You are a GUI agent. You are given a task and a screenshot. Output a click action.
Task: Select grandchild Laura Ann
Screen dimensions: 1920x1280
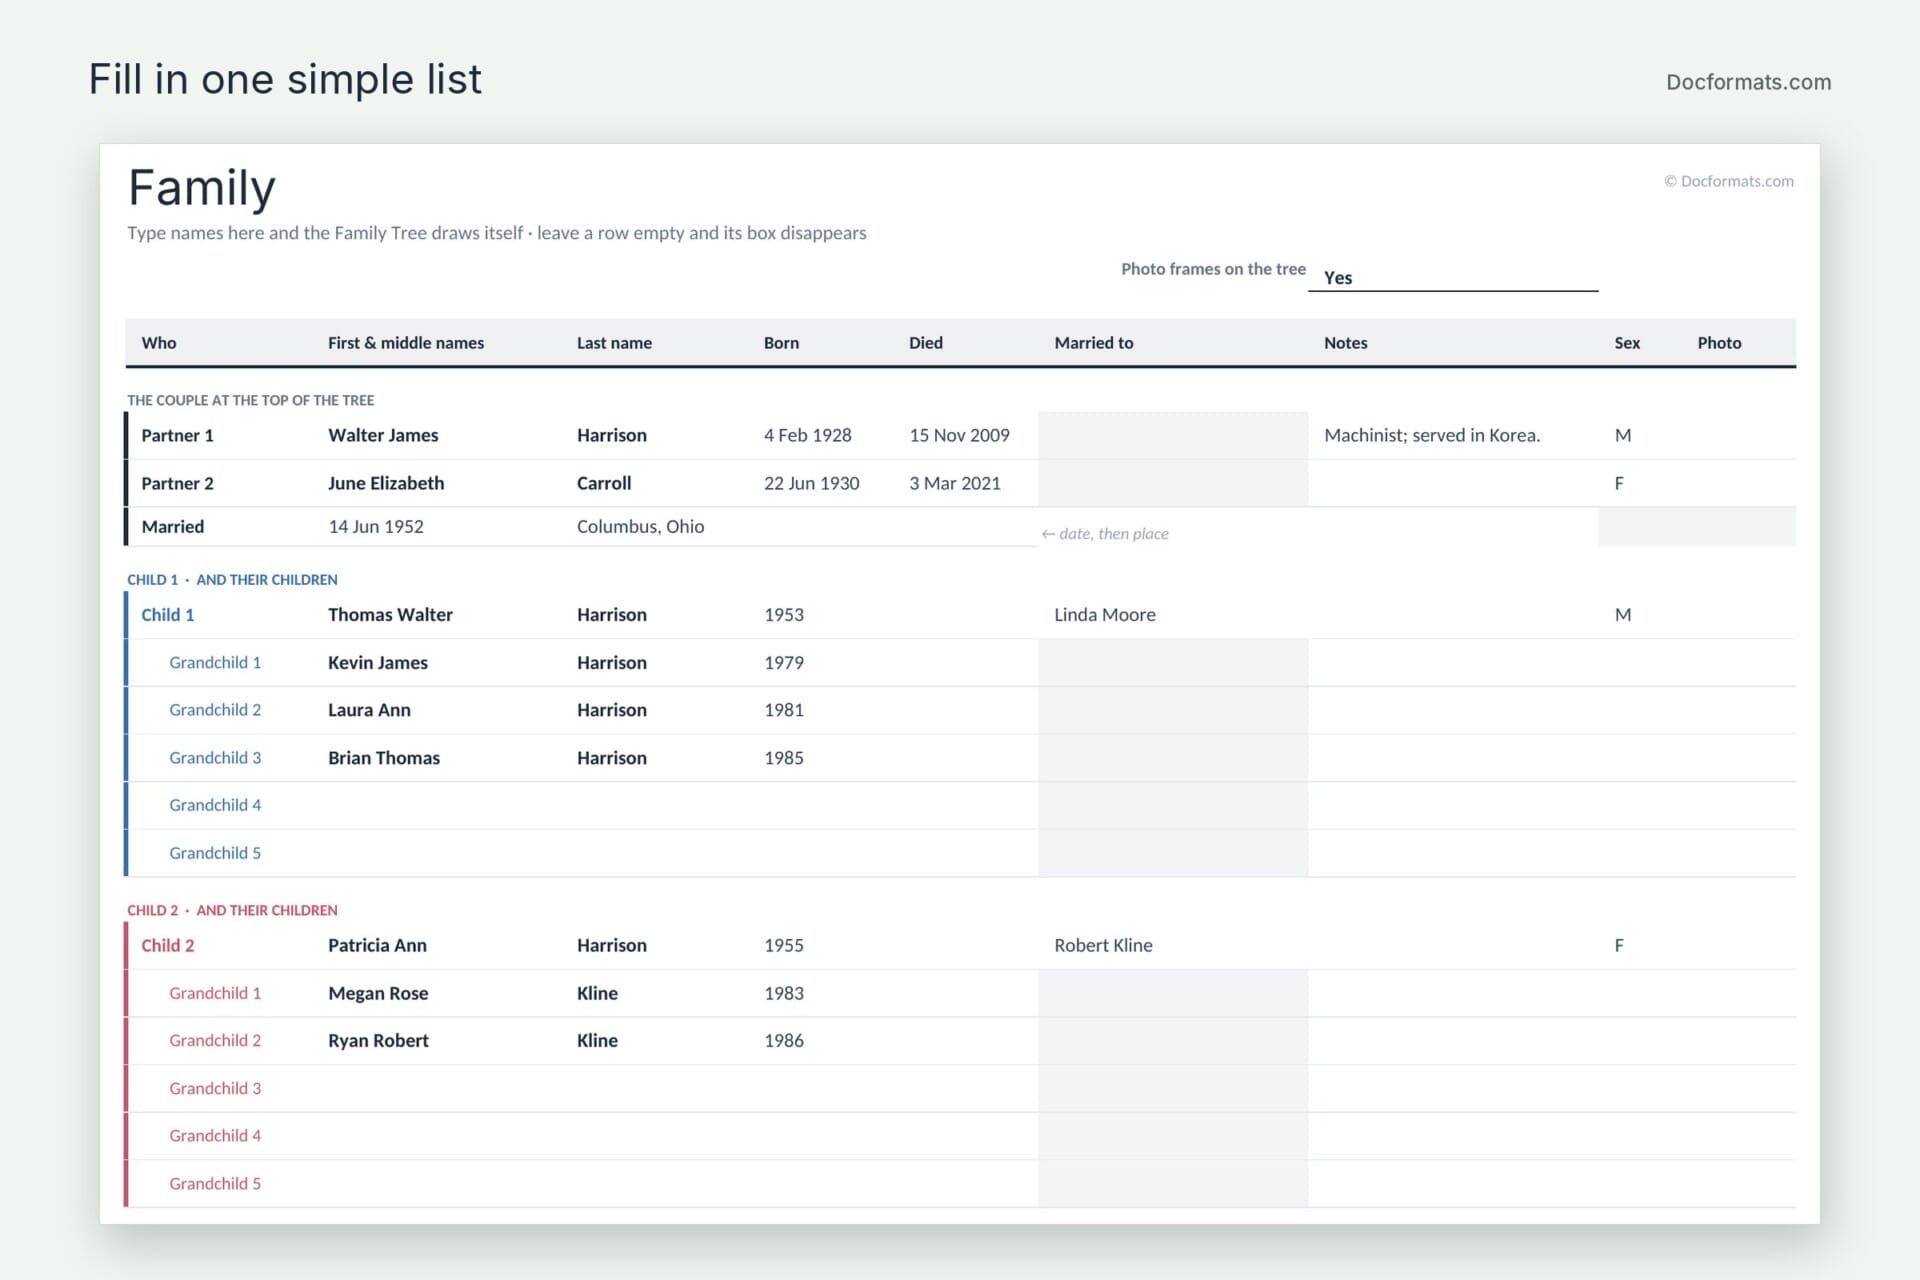(369, 709)
